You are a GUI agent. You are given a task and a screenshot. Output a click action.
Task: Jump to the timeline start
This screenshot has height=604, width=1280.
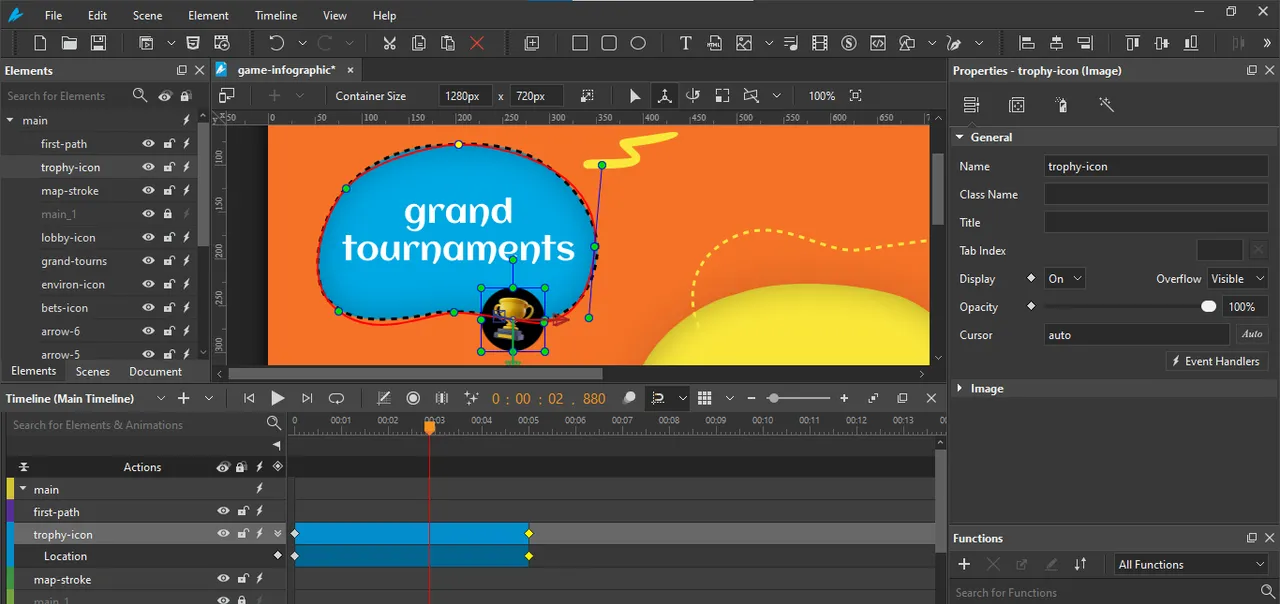(x=249, y=398)
